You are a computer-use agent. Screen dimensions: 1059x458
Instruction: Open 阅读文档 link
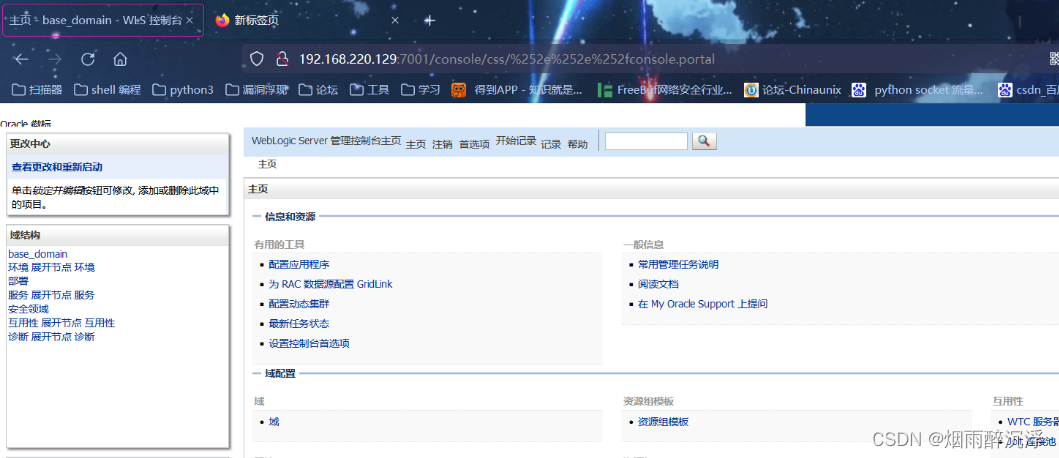point(658,284)
